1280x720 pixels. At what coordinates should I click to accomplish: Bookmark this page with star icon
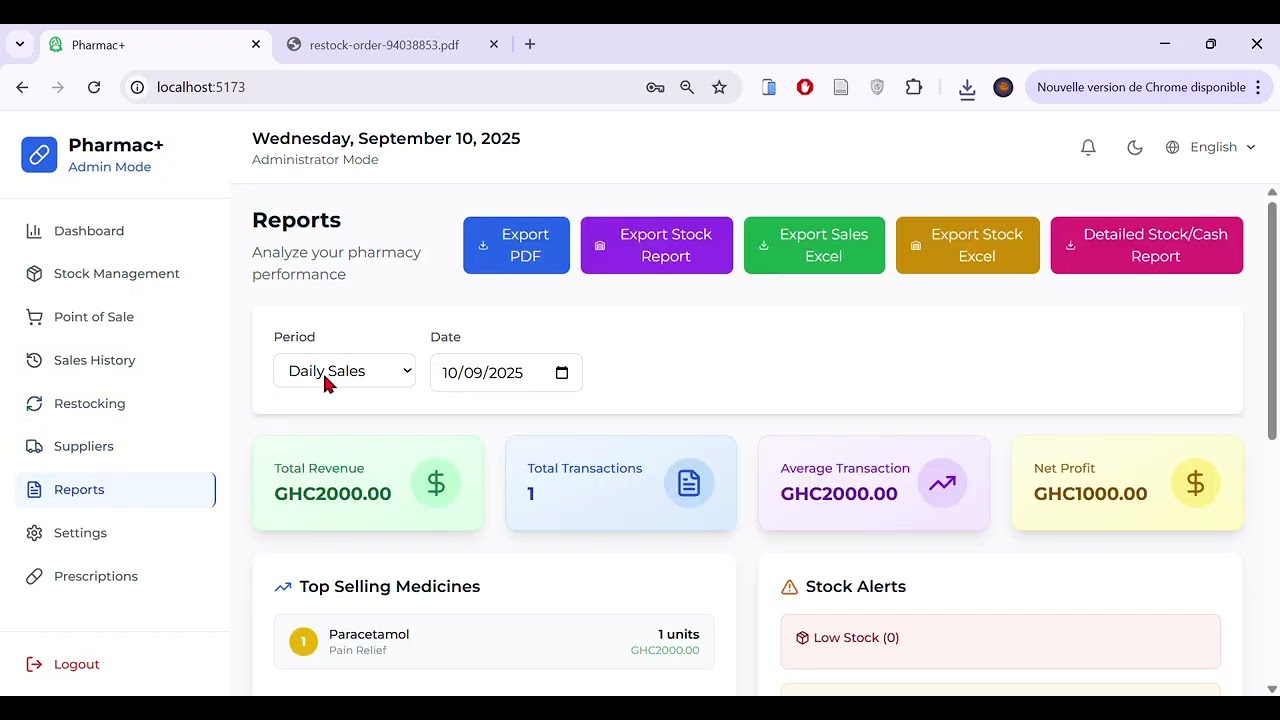719,87
